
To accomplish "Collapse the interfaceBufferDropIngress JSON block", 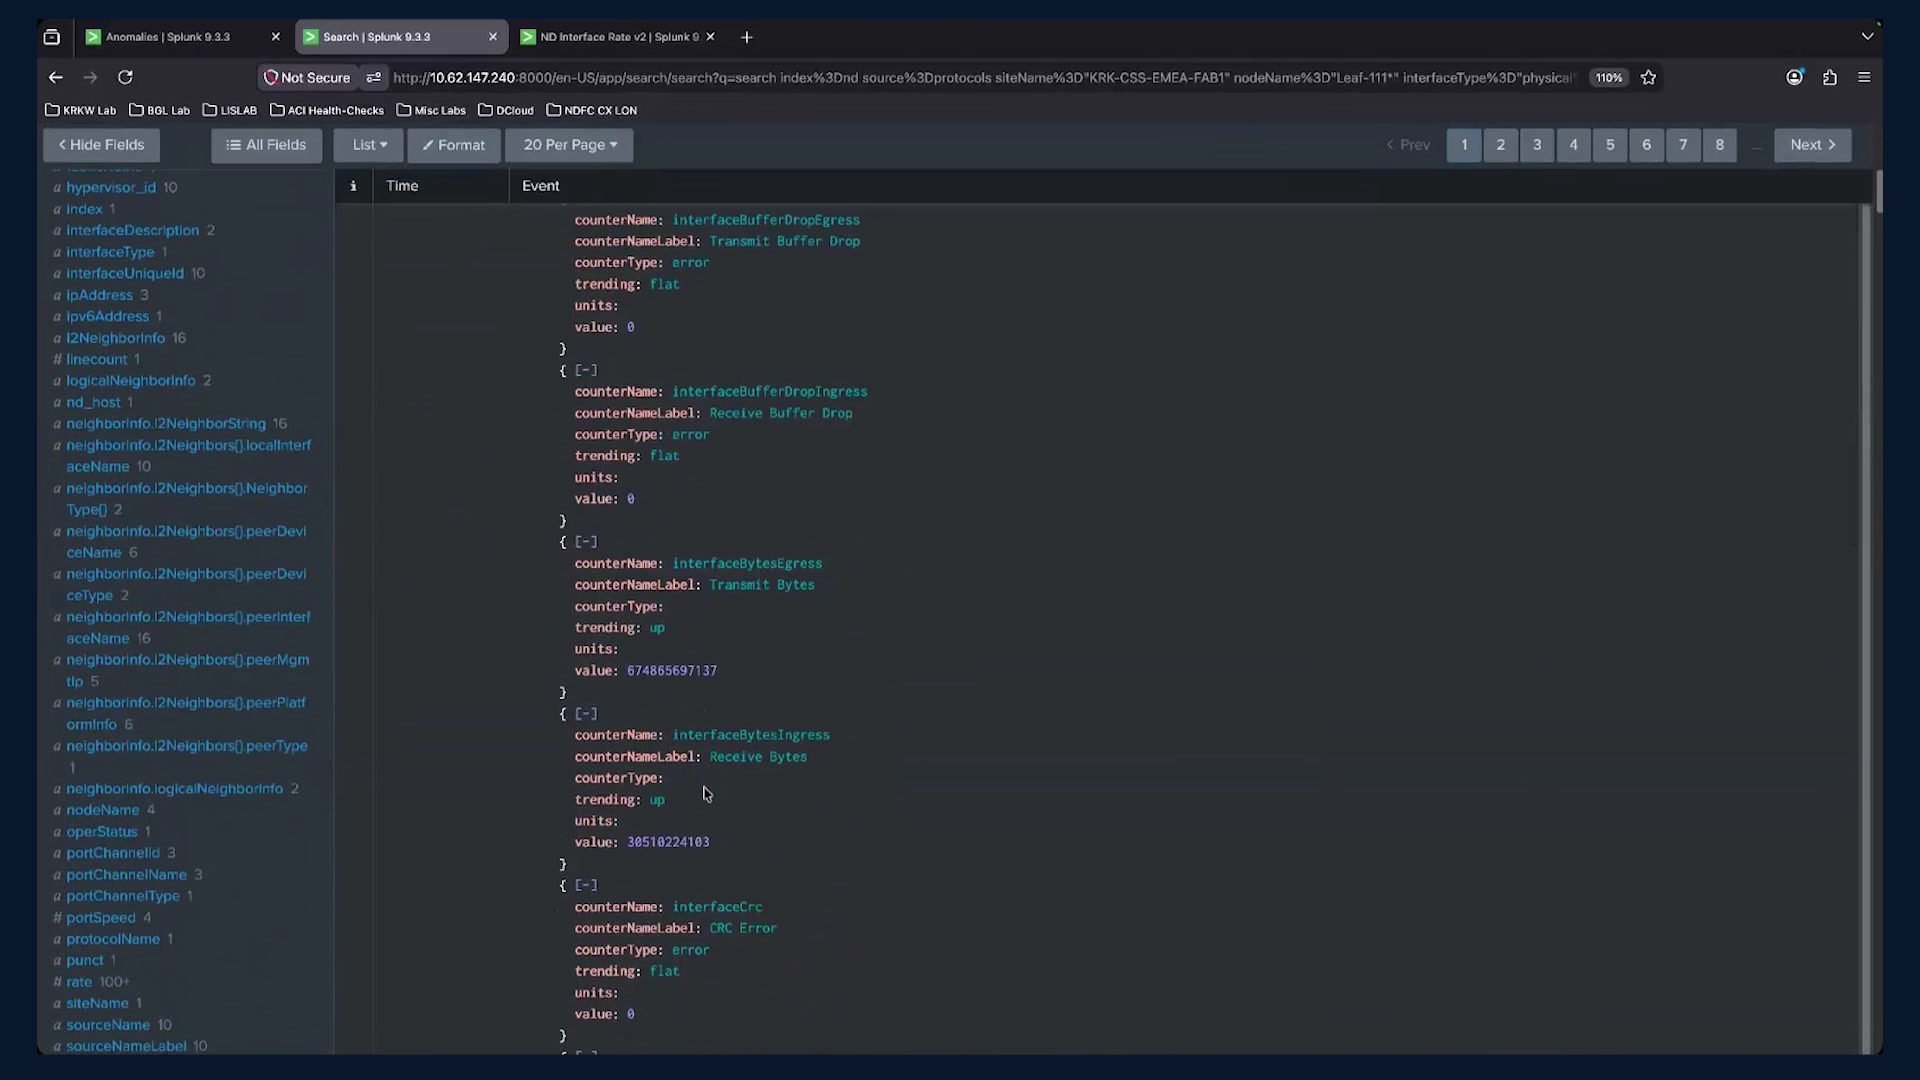I will click(586, 370).
